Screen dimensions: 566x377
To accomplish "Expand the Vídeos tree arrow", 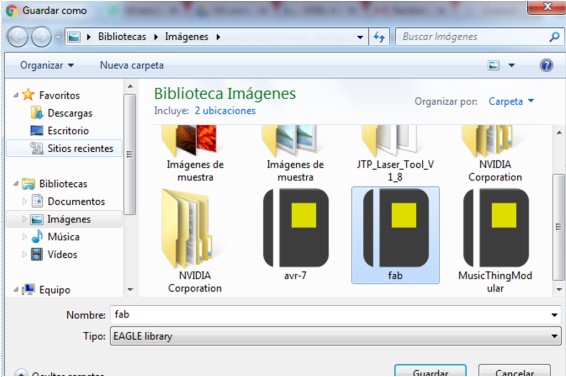I will [24, 254].
